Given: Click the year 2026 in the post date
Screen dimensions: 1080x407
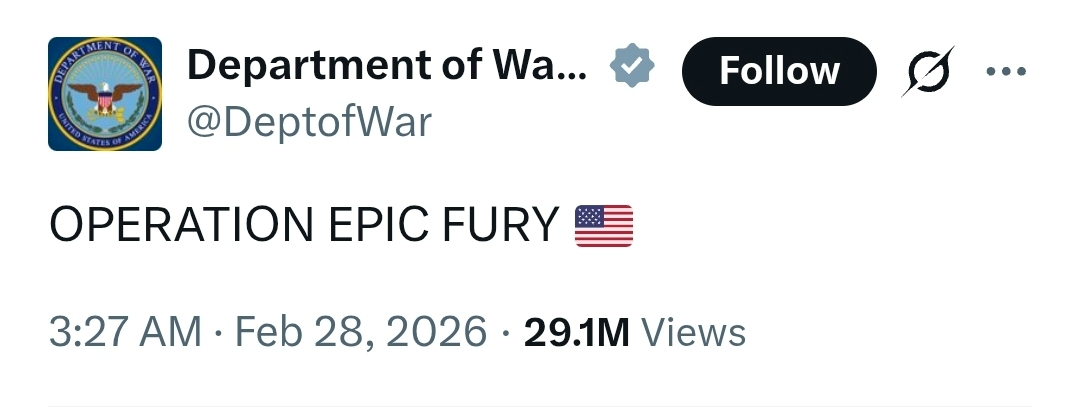Looking at the screenshot, I should tap(437, 331).
